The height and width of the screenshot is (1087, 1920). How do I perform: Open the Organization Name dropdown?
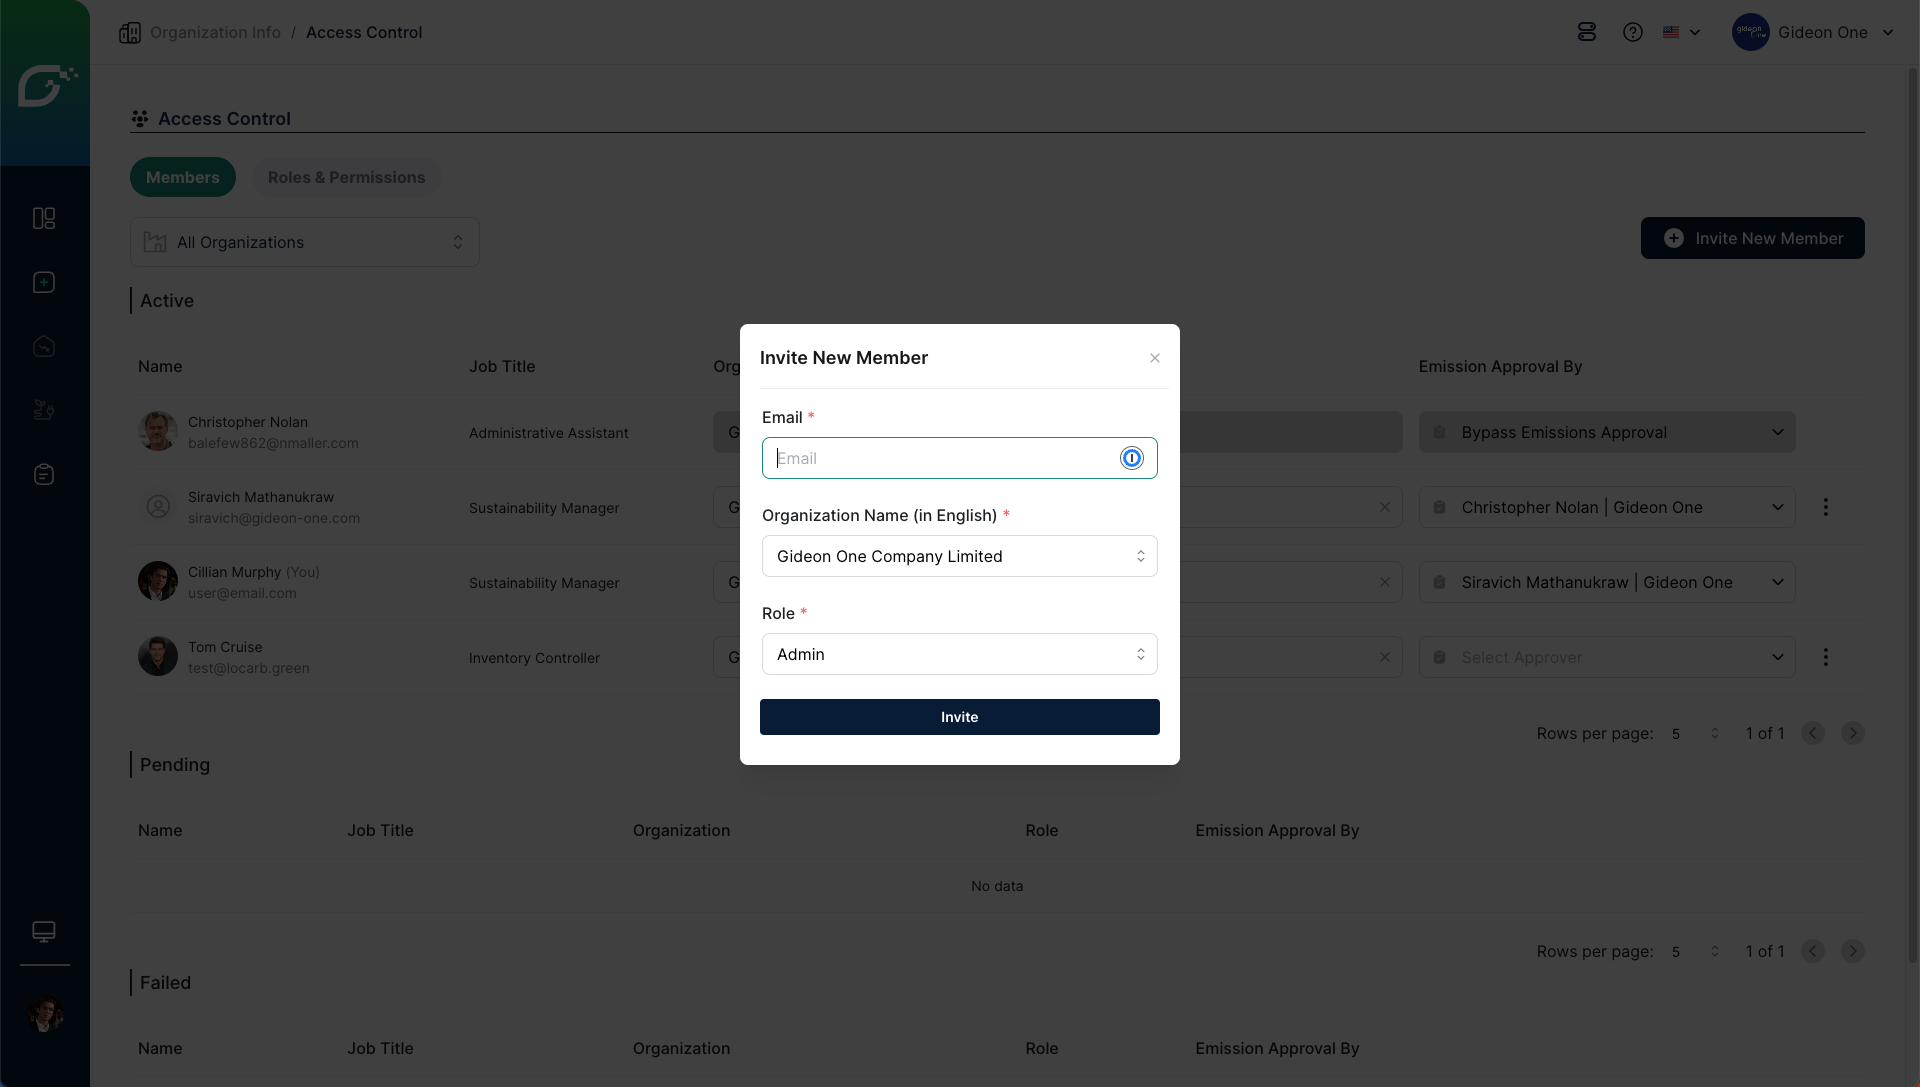pyautogui.click(x=959, y=556)
